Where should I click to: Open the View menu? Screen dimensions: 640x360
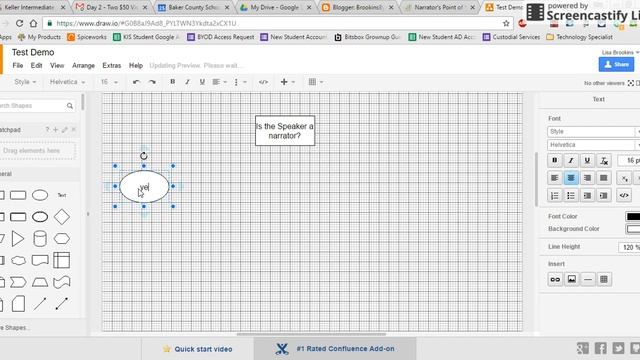pos(57,65)
